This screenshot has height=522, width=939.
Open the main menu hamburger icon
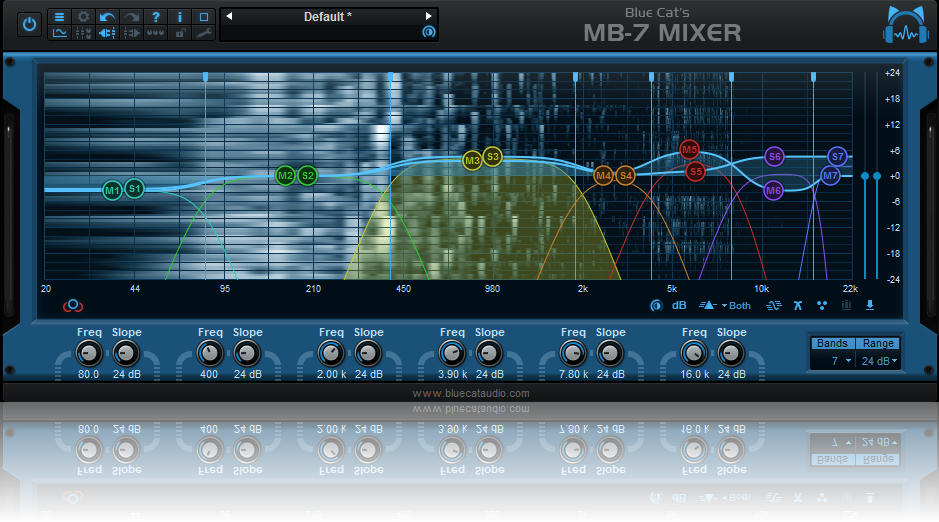59,17
